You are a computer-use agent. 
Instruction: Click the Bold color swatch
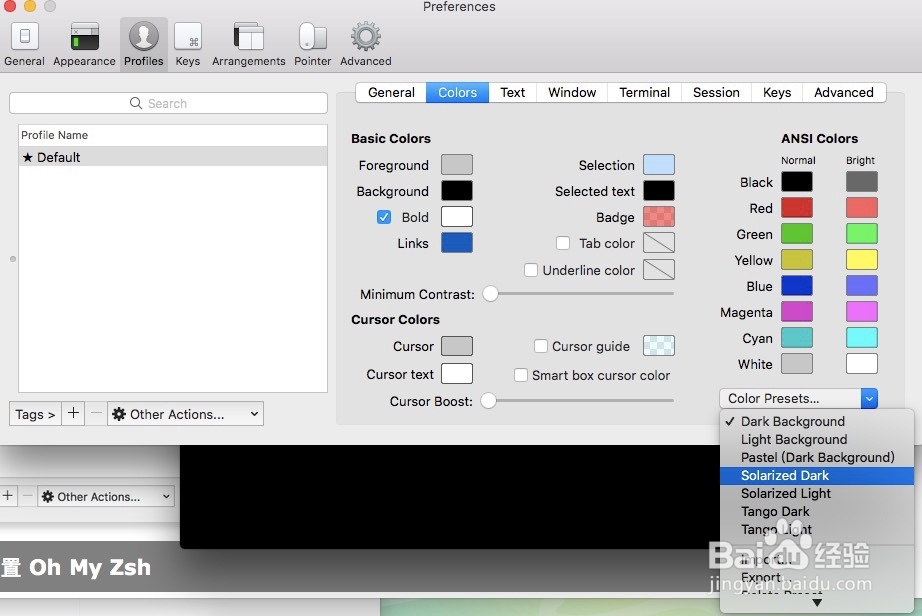click(x=457, y=216)
